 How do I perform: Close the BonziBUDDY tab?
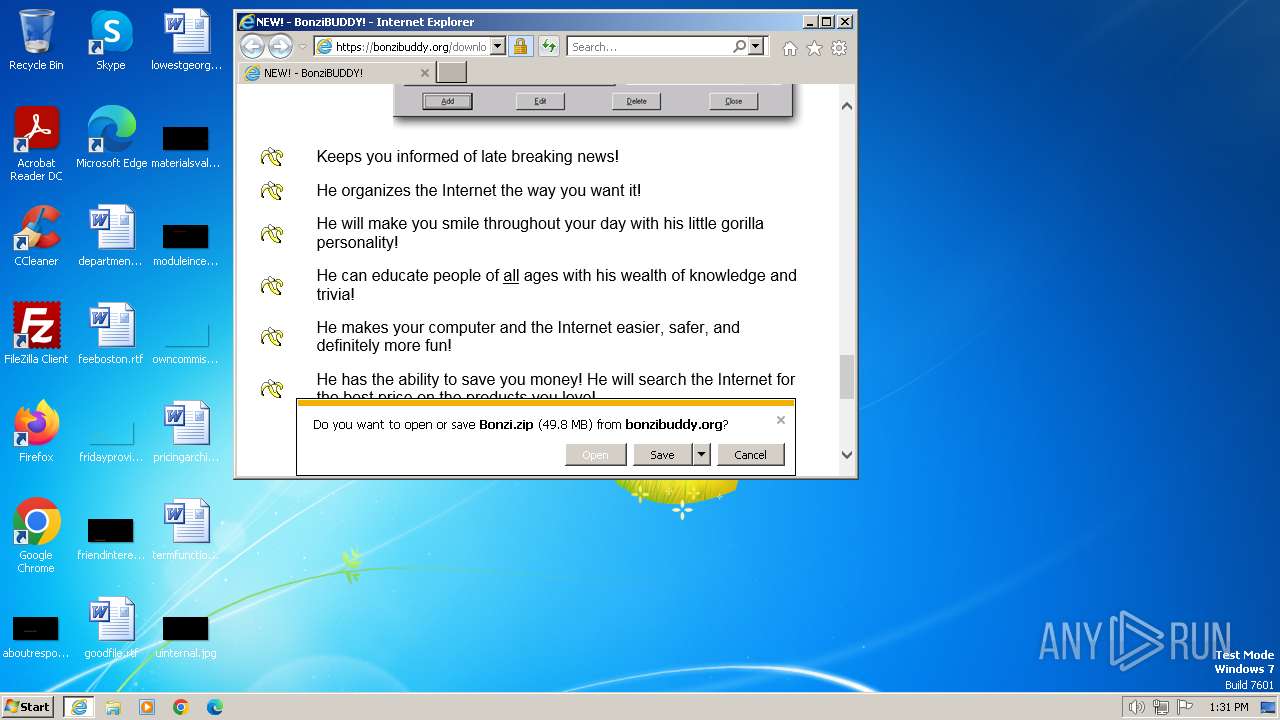[424, 73]
